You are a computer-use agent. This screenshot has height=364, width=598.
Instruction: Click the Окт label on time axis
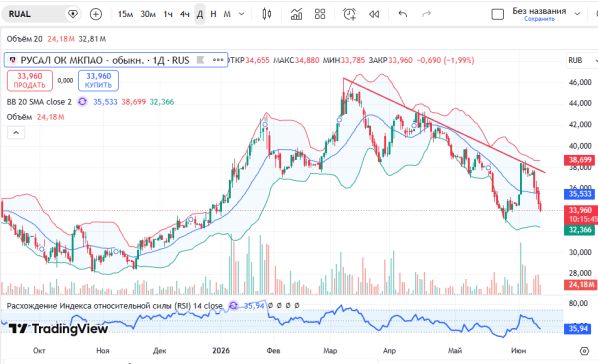pos(39,351)
